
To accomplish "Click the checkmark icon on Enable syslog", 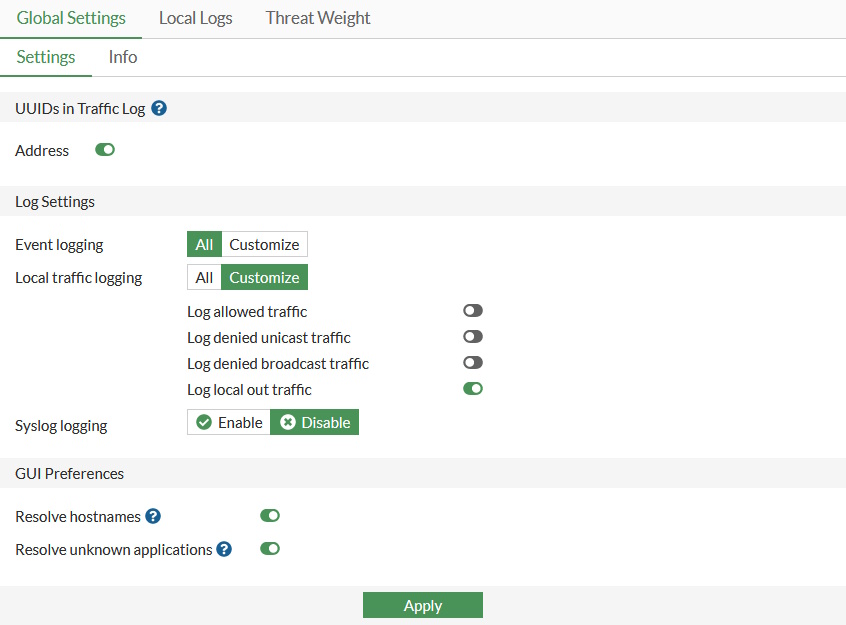I will coord(203,422).
